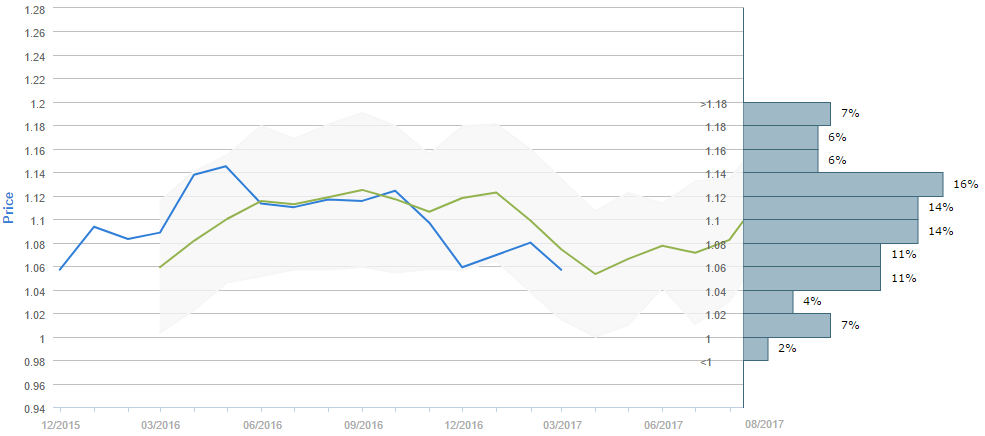Select the topmost histogram bar labeled >1.18
Viewport: 985px width, 436px height.
coord(787,113)
